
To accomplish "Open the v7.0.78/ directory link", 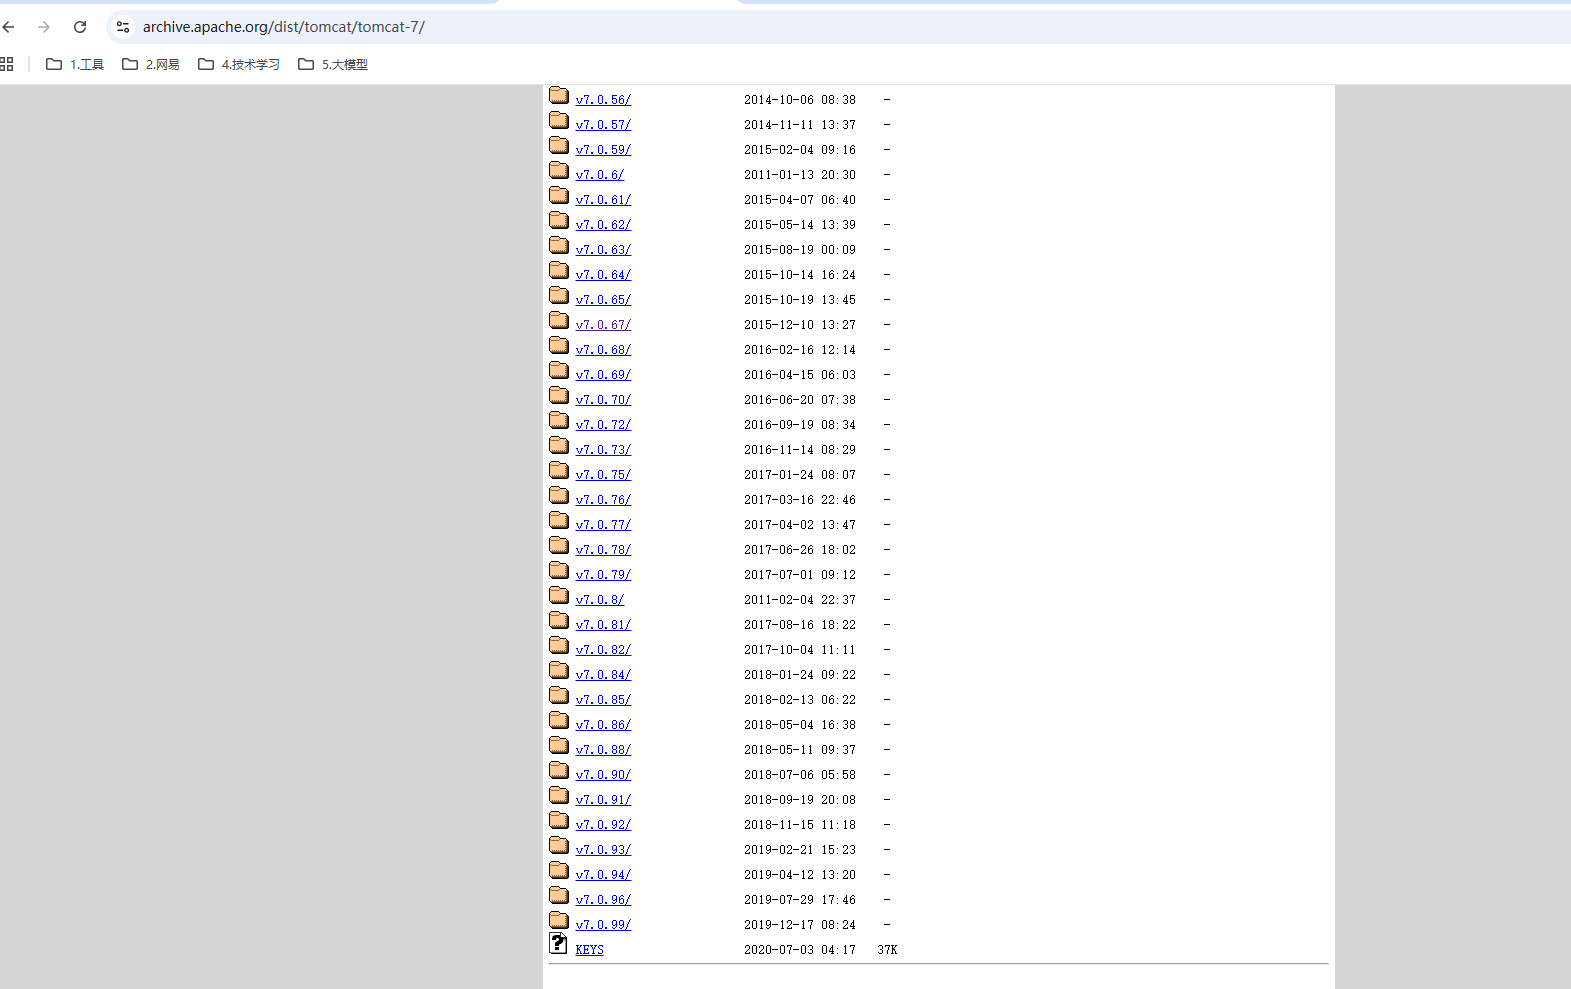I will click(x=603, y=550).
